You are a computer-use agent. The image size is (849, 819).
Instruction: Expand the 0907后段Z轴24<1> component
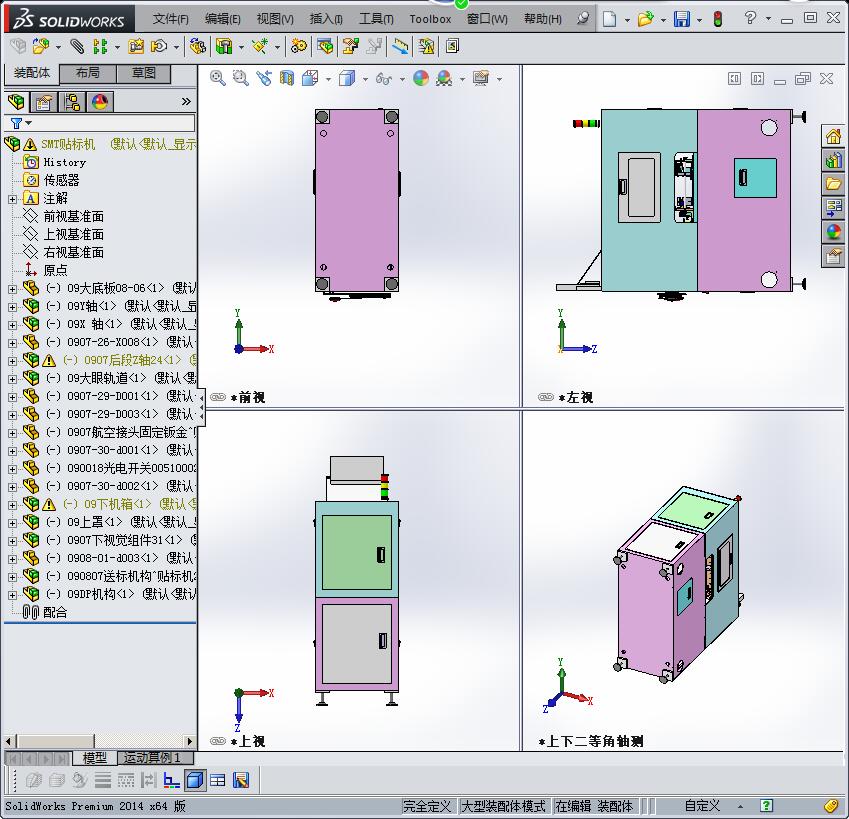(x=12, y=361)
